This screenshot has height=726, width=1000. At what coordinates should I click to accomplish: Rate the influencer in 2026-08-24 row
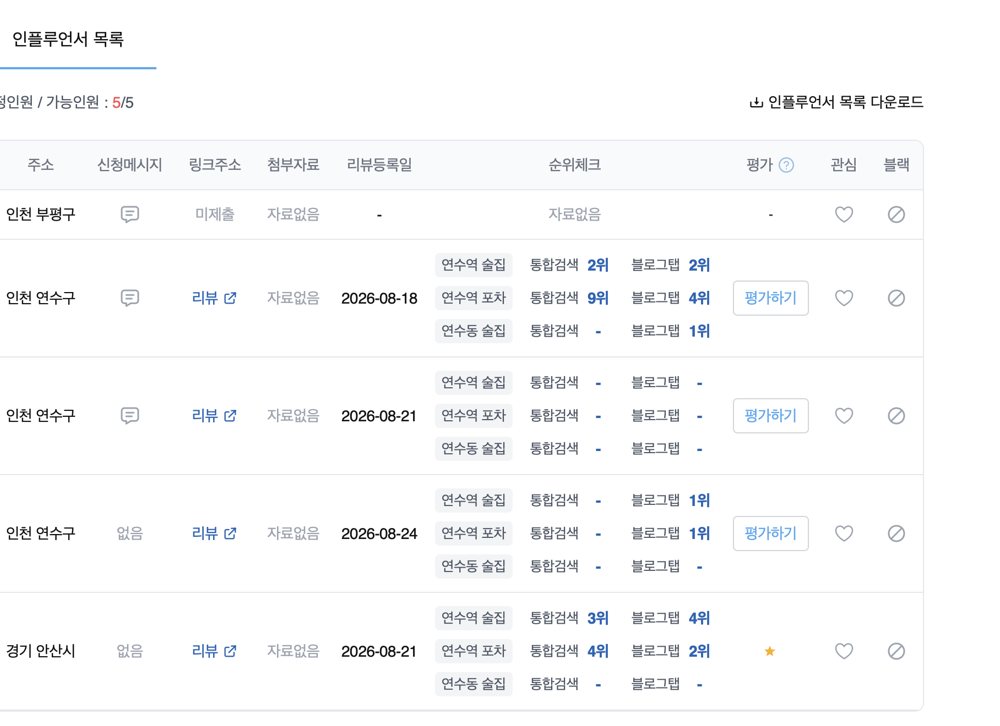[770, 533]
